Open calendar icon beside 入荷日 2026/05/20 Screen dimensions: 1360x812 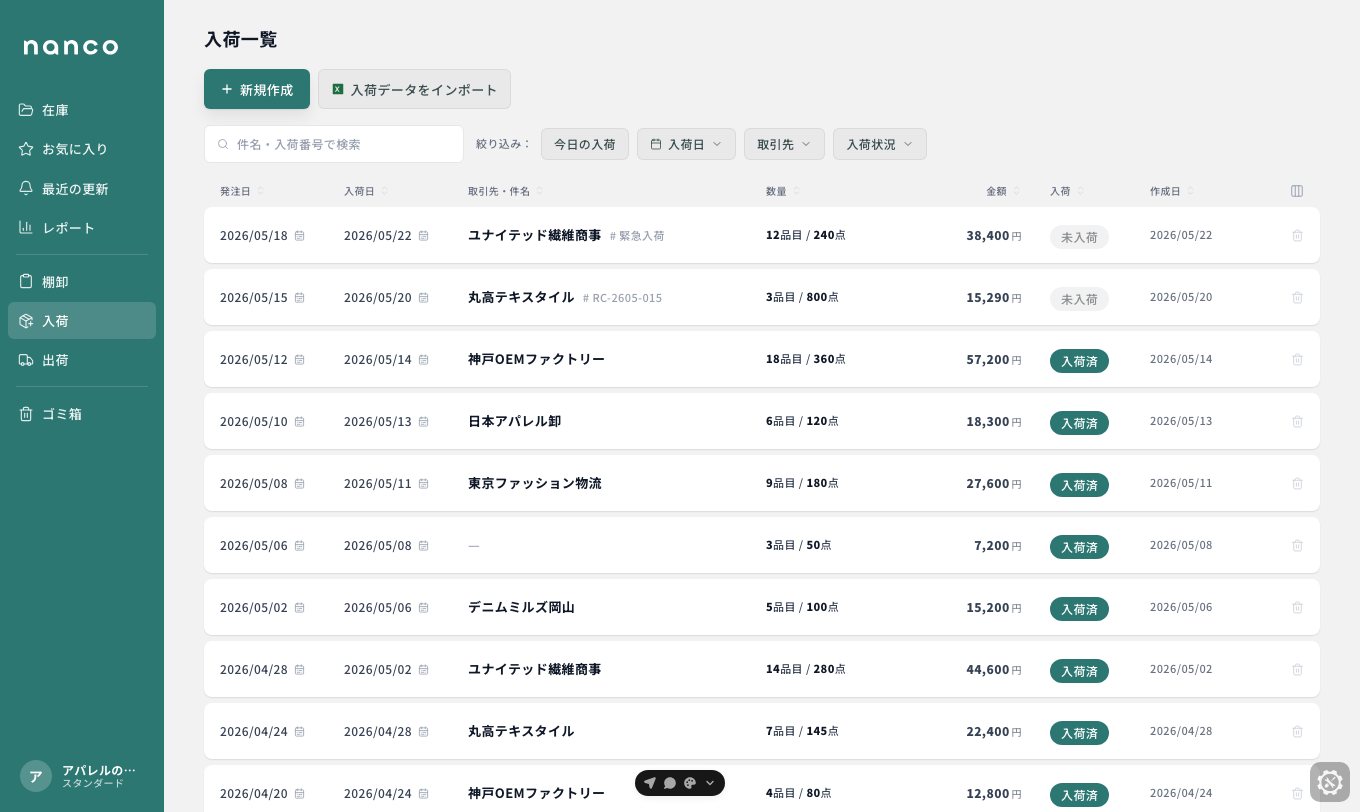coord(423,298)
